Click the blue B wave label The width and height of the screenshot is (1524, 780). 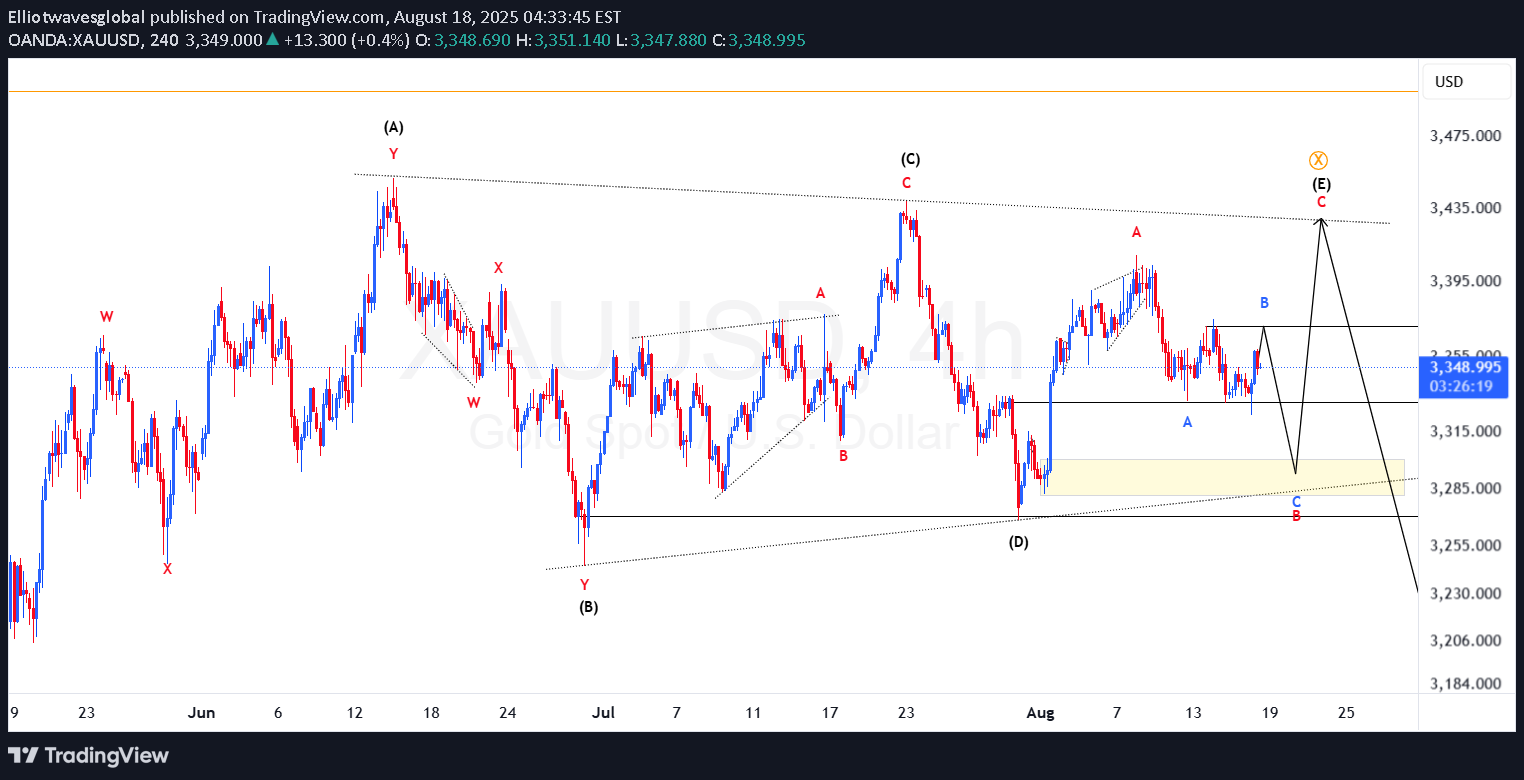[x=1264, y=302]
